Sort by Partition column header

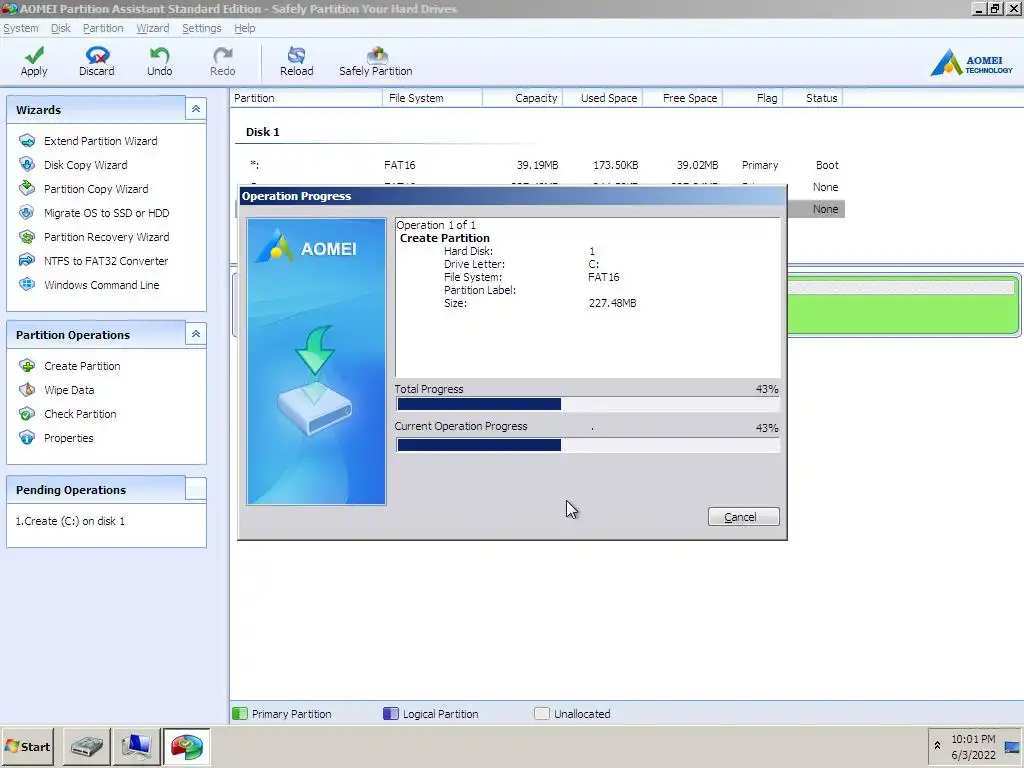coord(306,98)
